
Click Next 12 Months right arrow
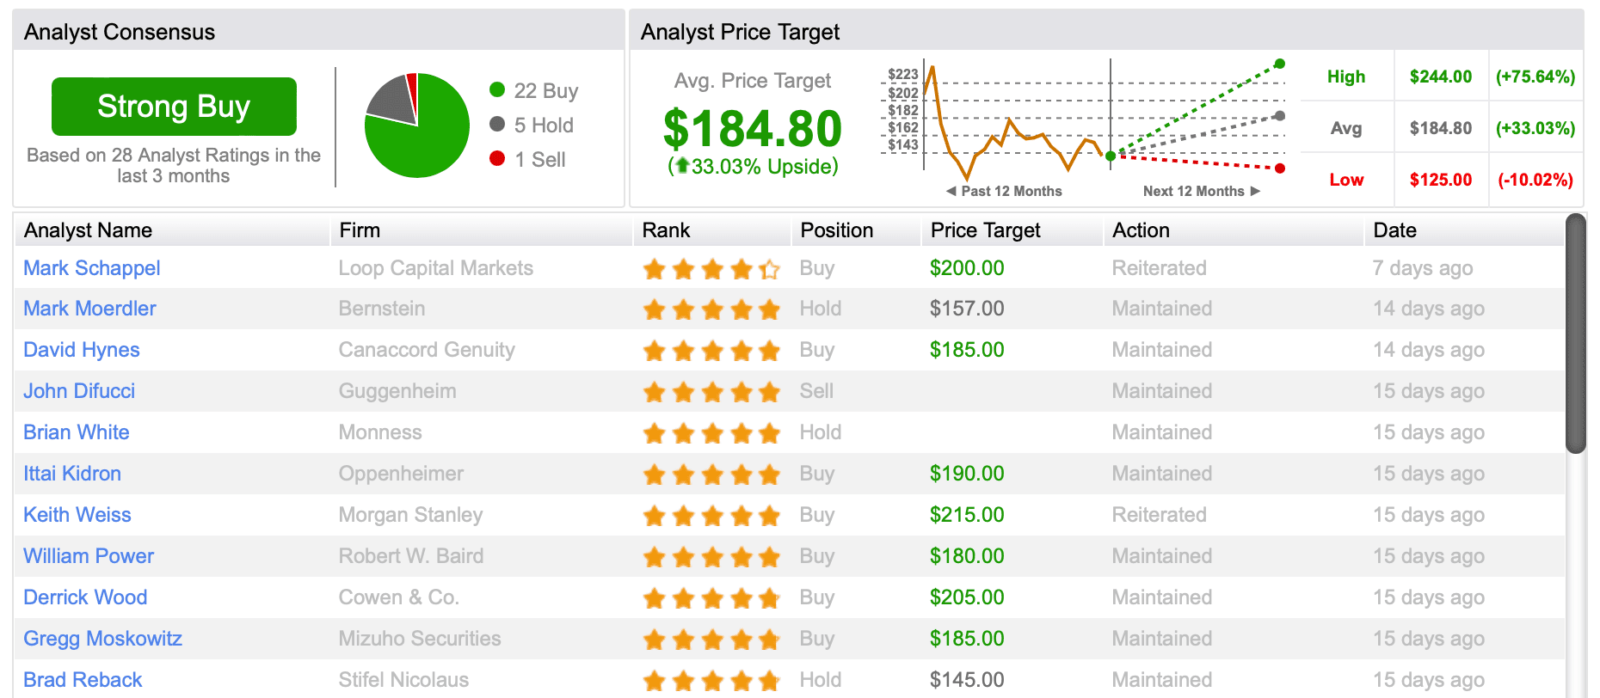[x=1255, y=191]
